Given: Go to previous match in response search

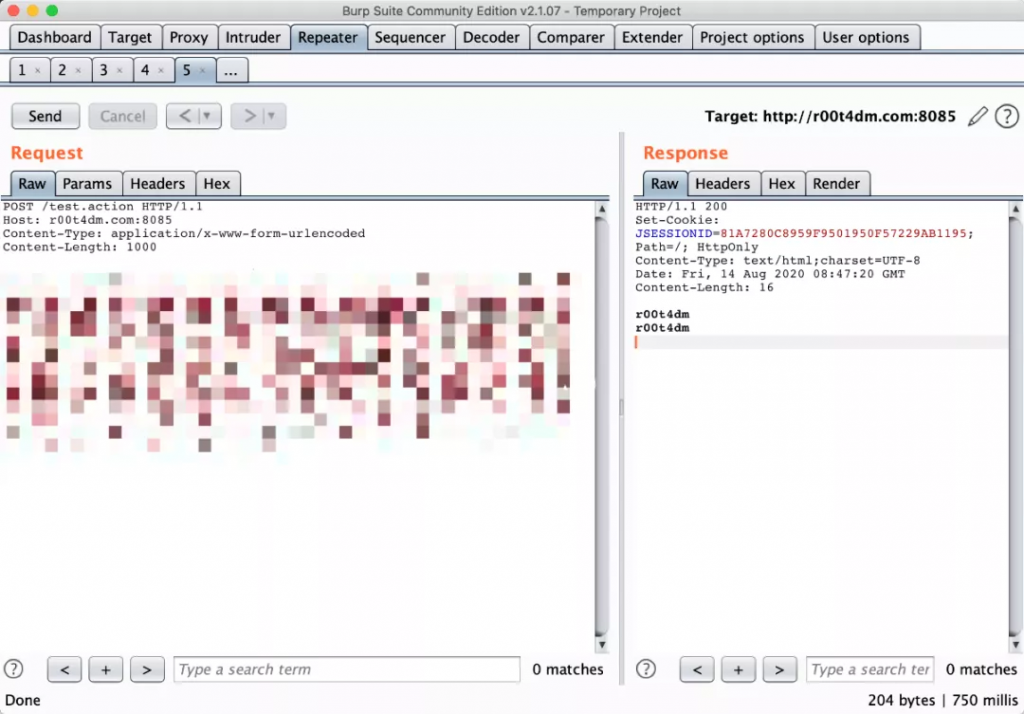Looking at the screenshot, I should coord(697,670).
